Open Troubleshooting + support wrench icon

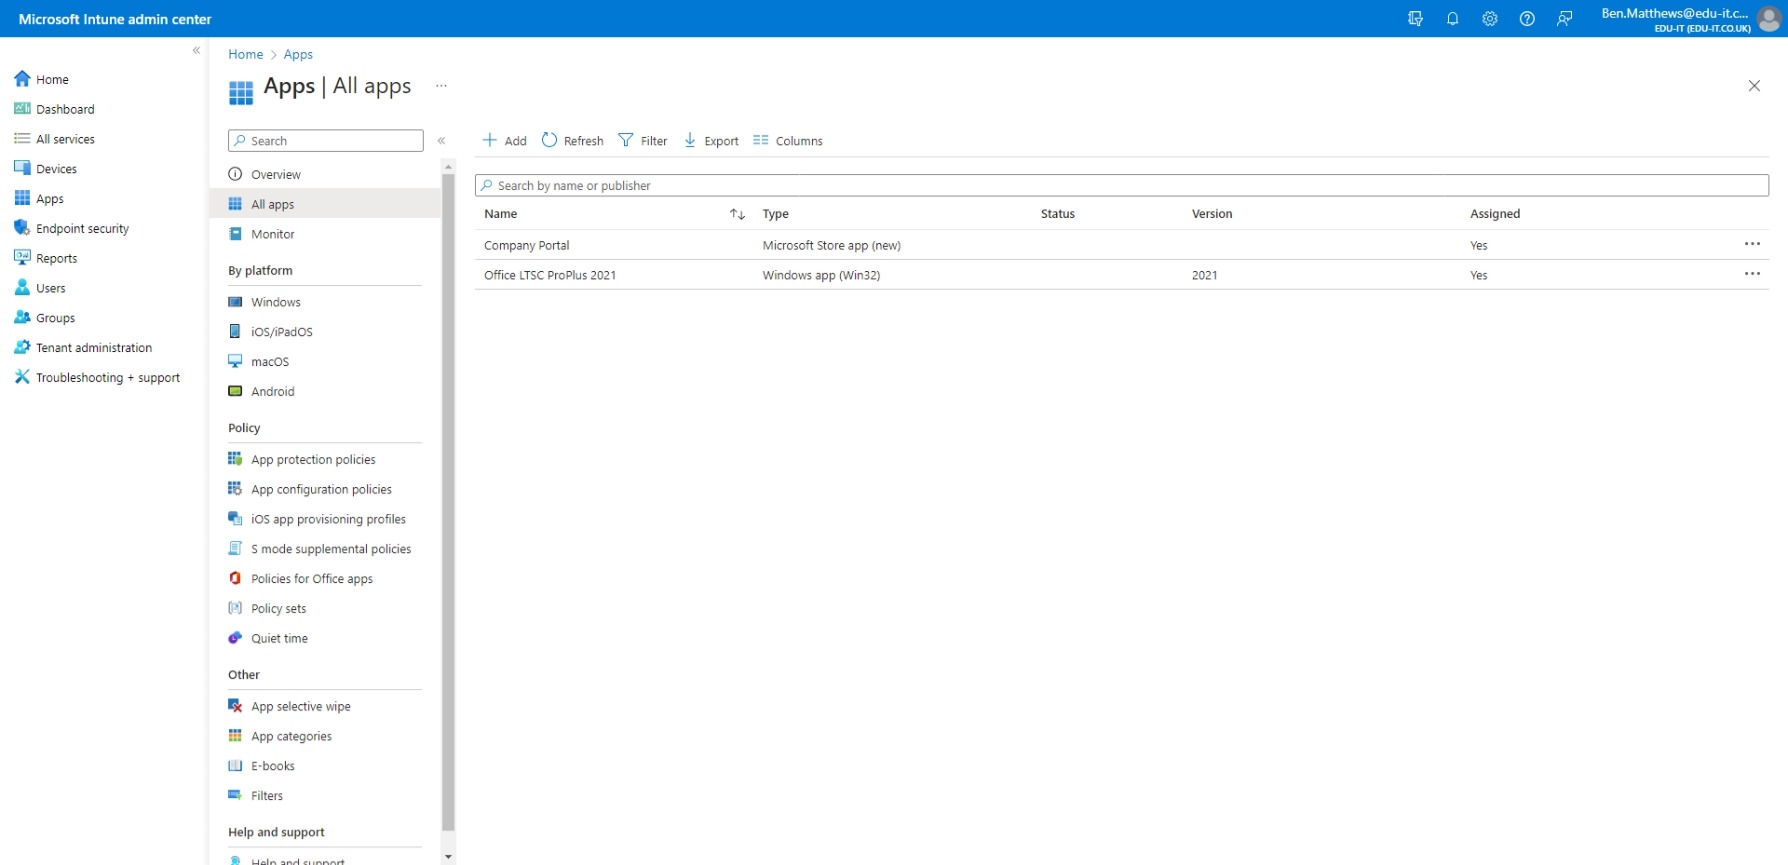click(x=22, y=377)
